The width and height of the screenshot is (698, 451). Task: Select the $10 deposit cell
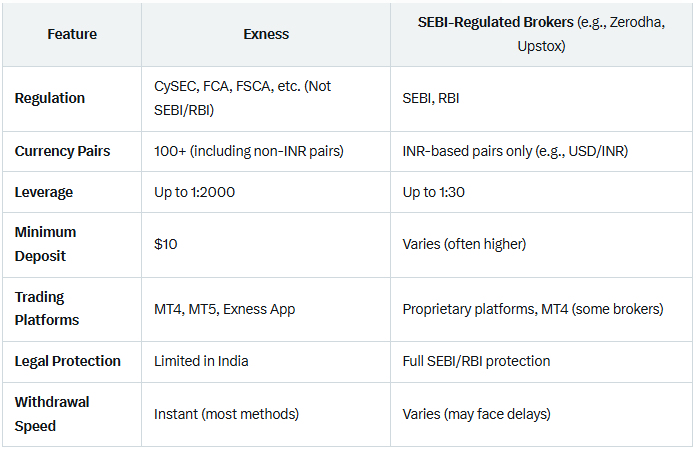[166, 244]
